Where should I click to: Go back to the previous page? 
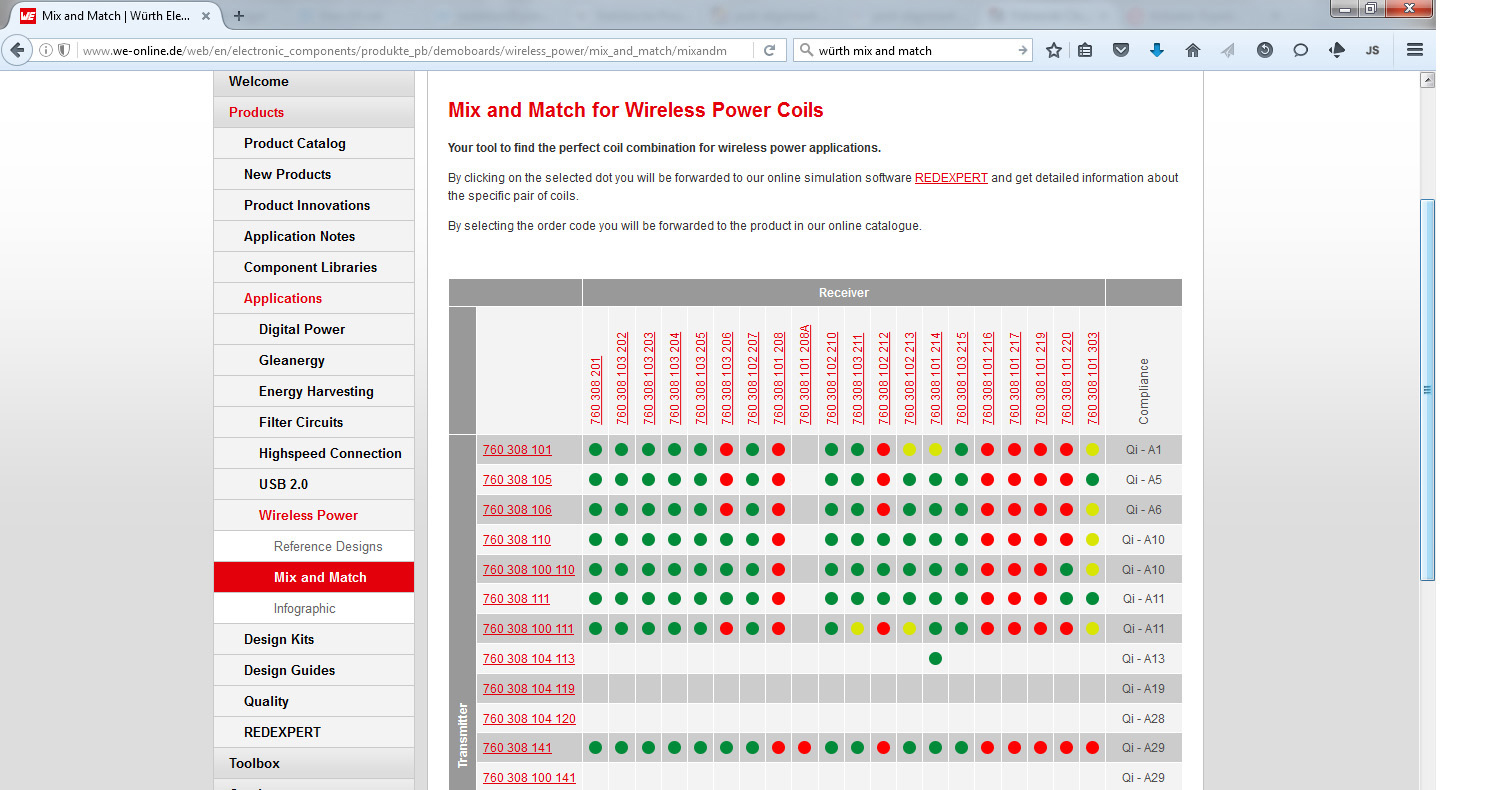click(17, 50)
